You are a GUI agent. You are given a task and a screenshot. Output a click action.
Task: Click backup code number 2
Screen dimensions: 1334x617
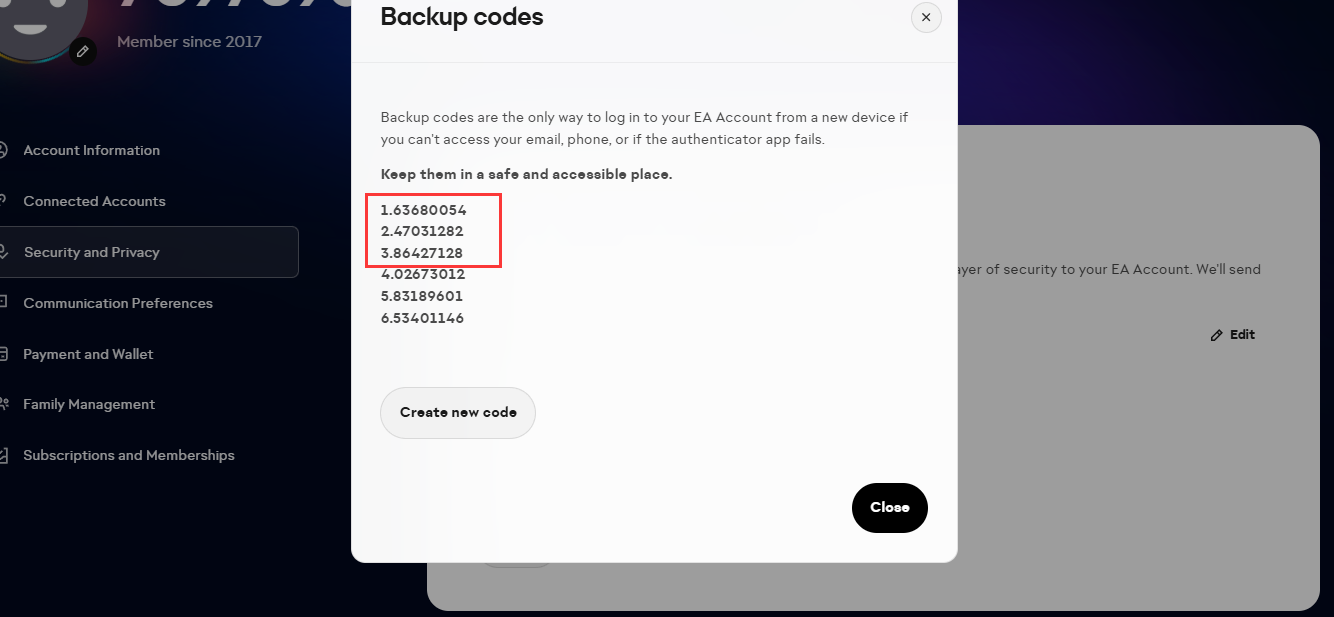click(x=421, y=231)
